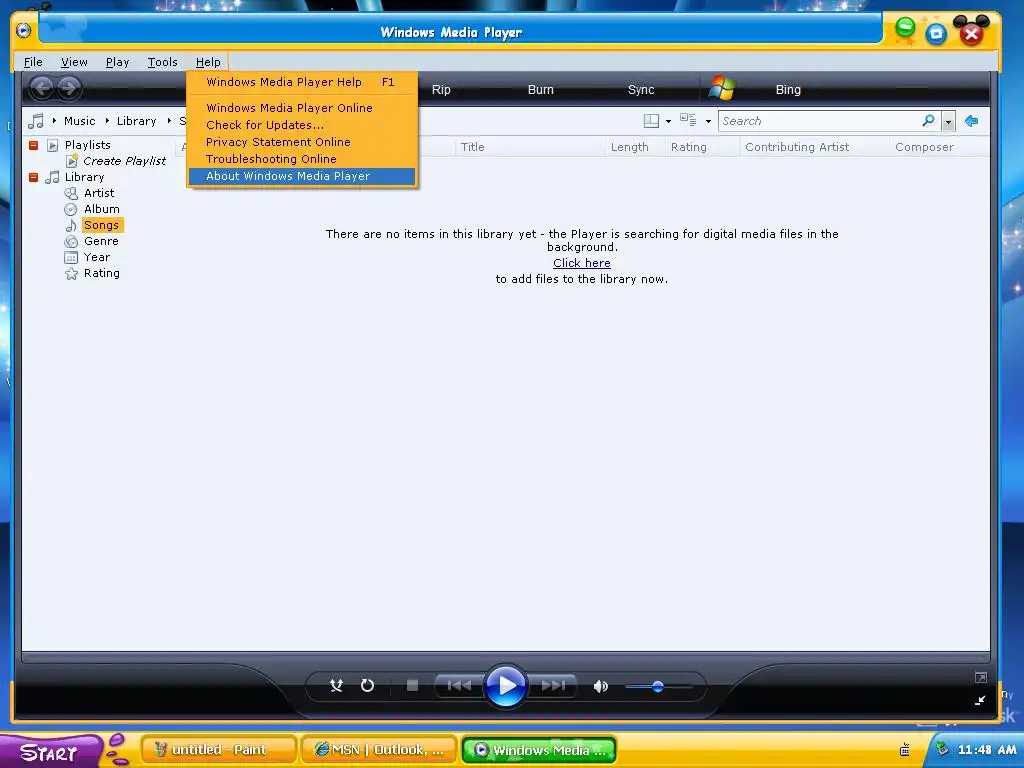Click in the Search field
The height and width of the screenshot is (768, 1024).
pos(820,121)
